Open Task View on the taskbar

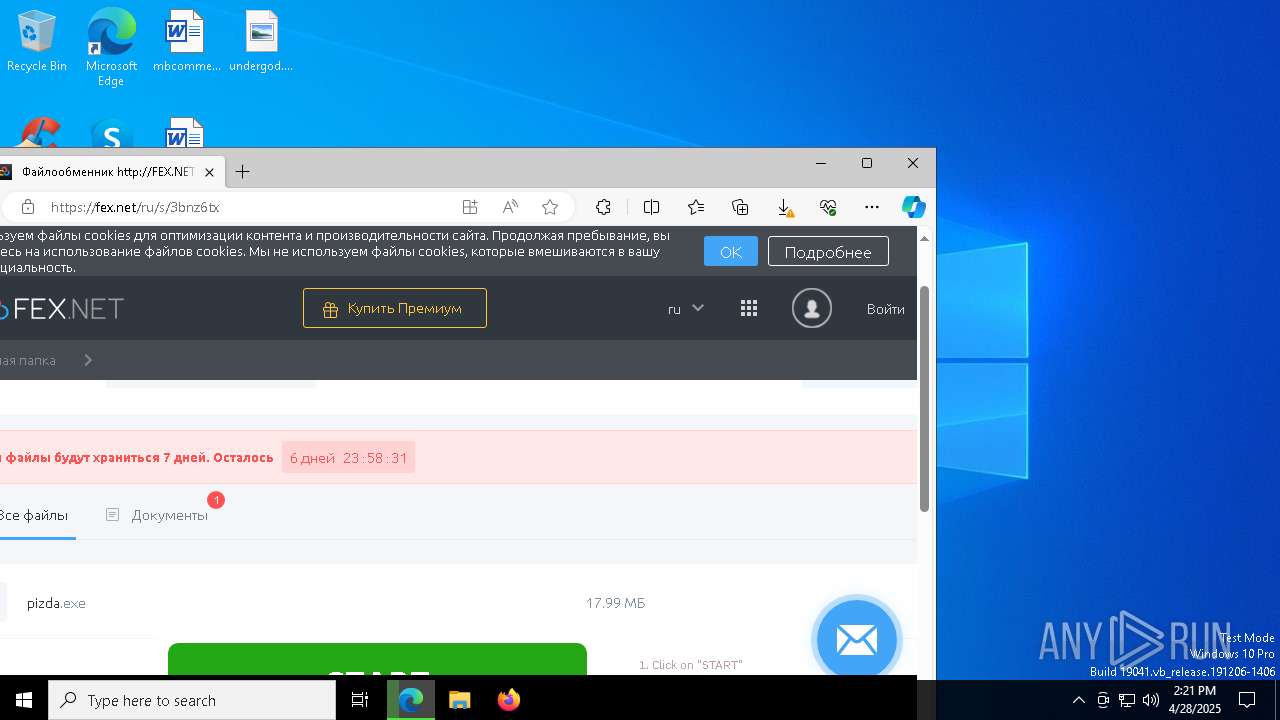click(x=360, y=700)
